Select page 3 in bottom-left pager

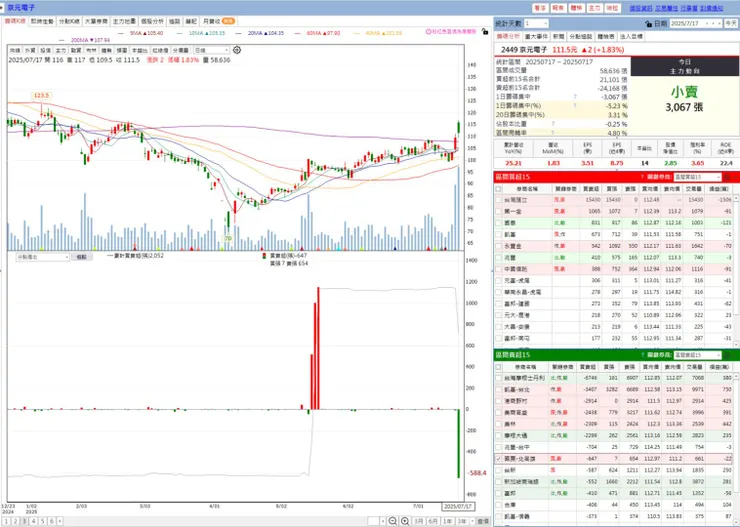click(25, 521)
